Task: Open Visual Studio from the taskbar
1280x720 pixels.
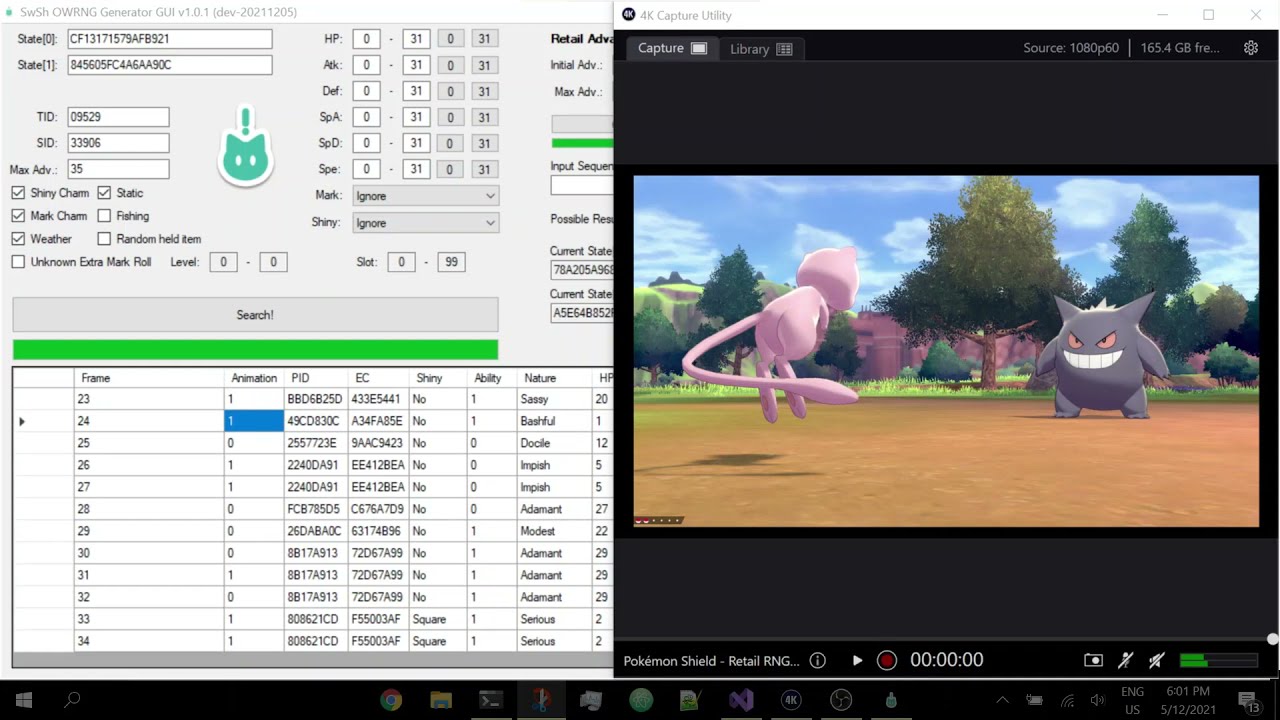Action: click(x=740, y=700)
